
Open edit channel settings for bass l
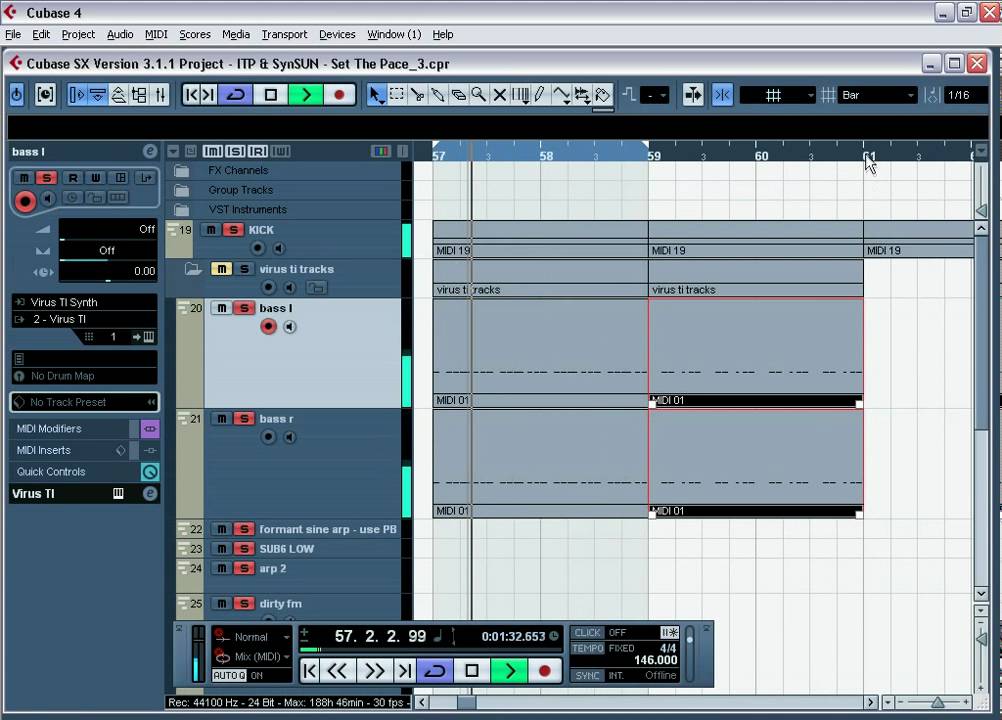pyautogui.click(x=150, y=151)
